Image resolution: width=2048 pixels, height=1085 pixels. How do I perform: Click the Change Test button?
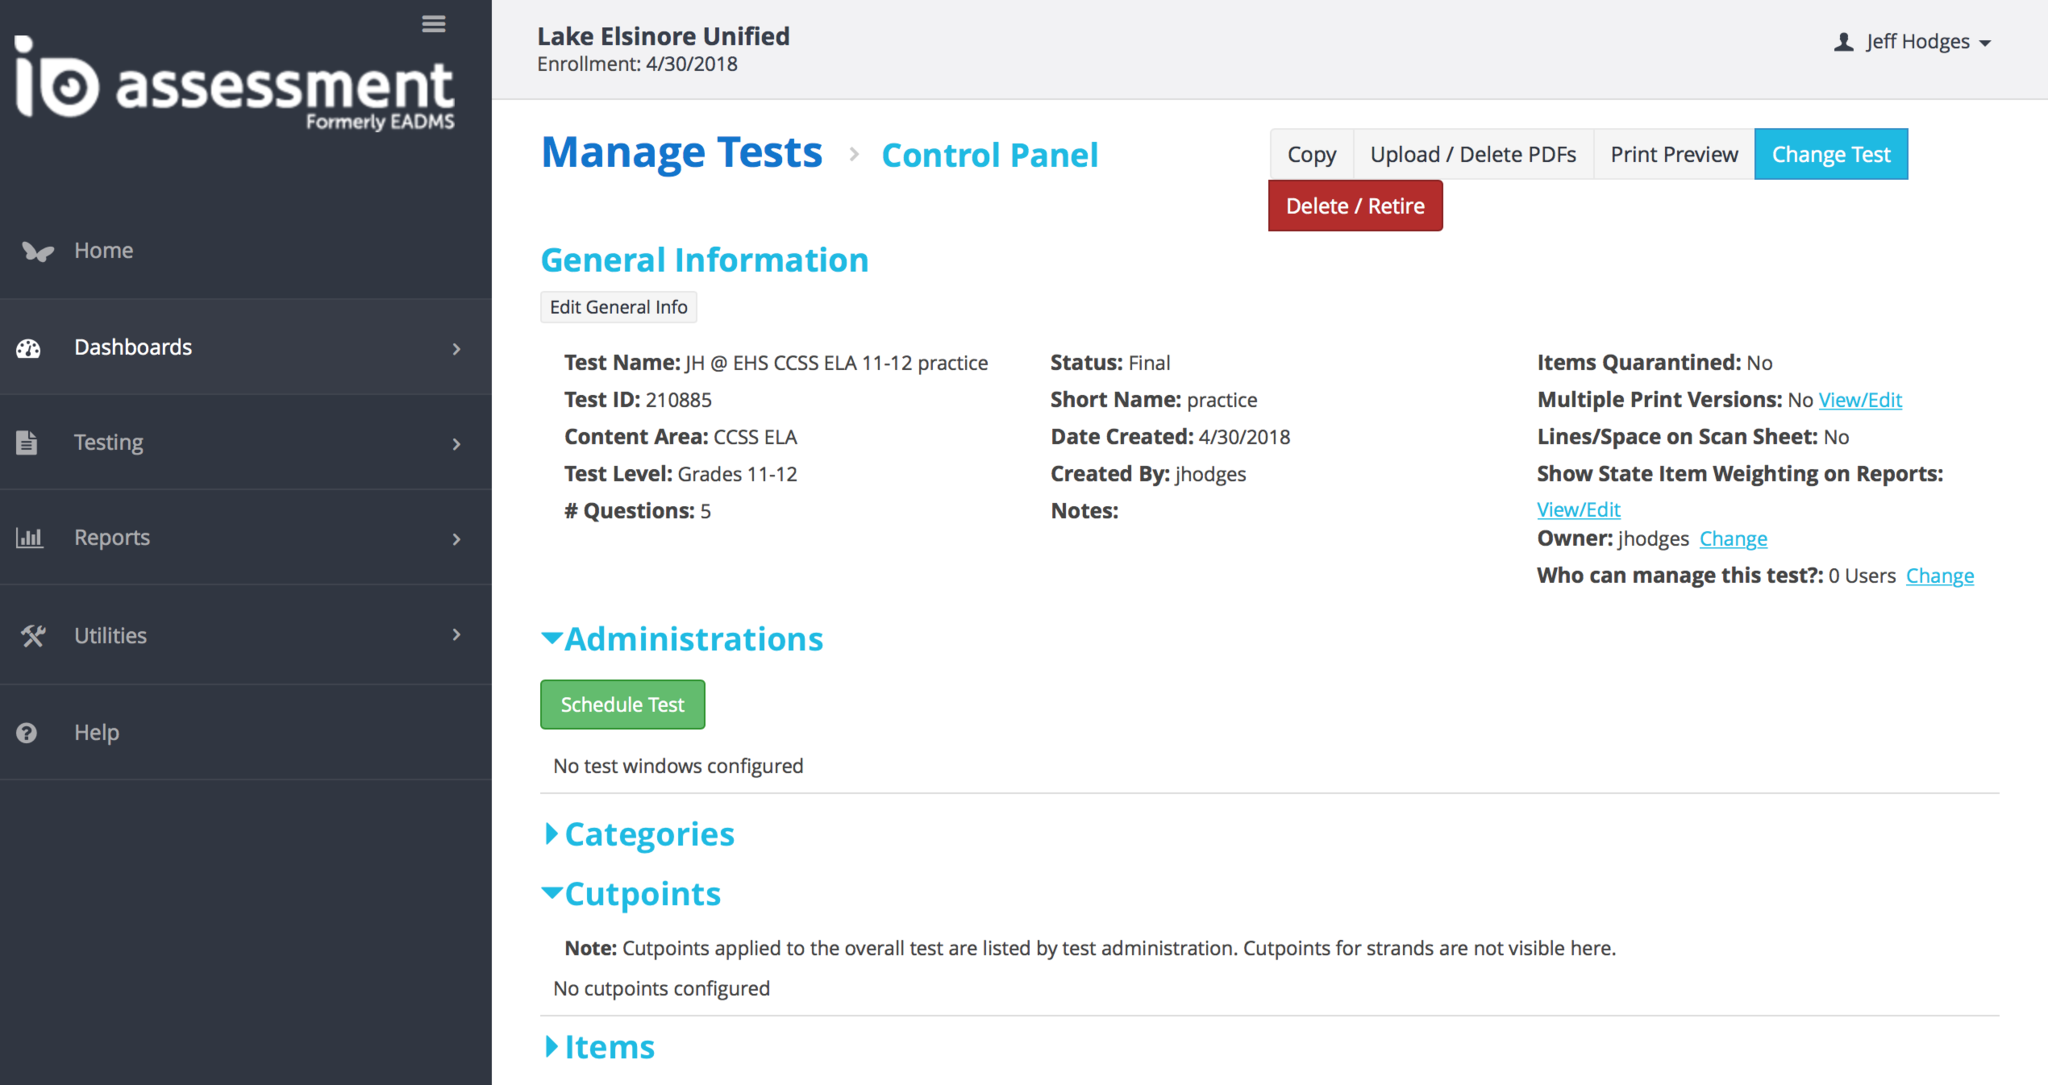point(1830,155)
